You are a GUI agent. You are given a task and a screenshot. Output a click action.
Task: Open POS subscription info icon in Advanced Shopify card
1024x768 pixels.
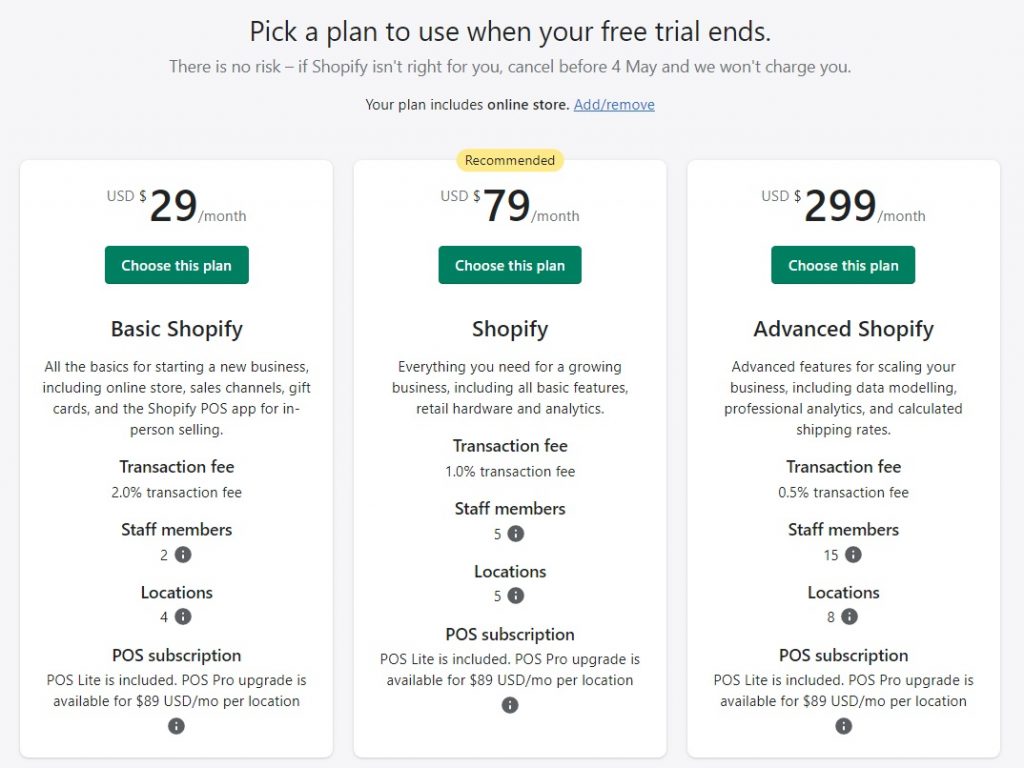[x=843, y=726]
